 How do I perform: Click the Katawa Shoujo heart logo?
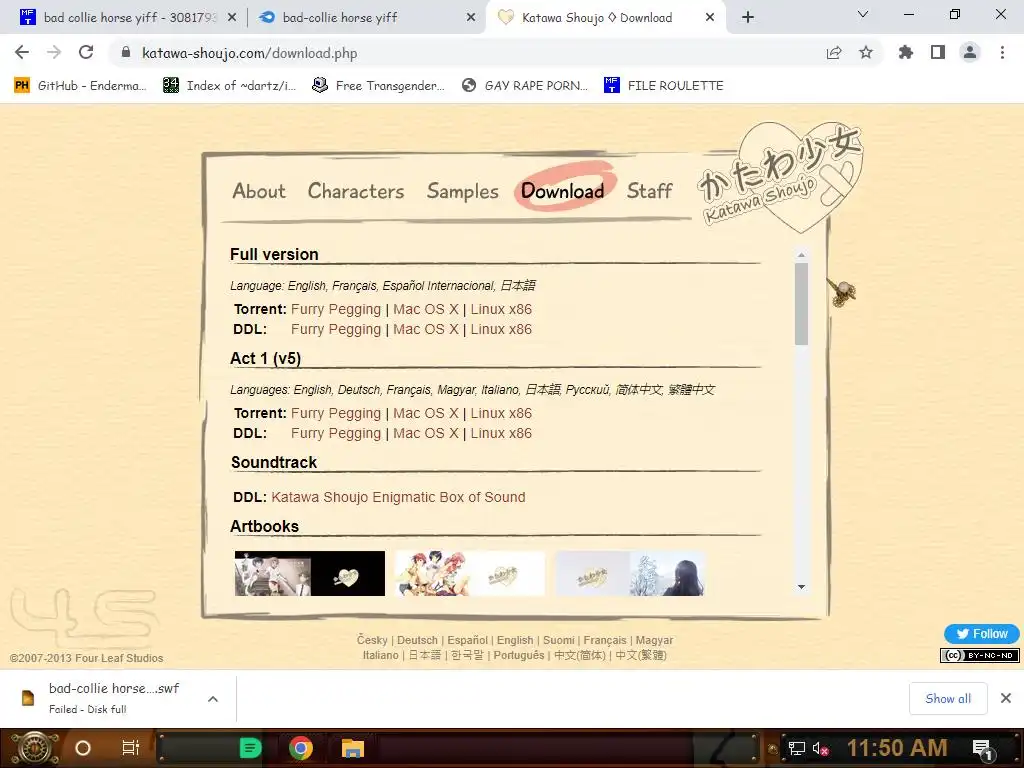tap(782, 176)
